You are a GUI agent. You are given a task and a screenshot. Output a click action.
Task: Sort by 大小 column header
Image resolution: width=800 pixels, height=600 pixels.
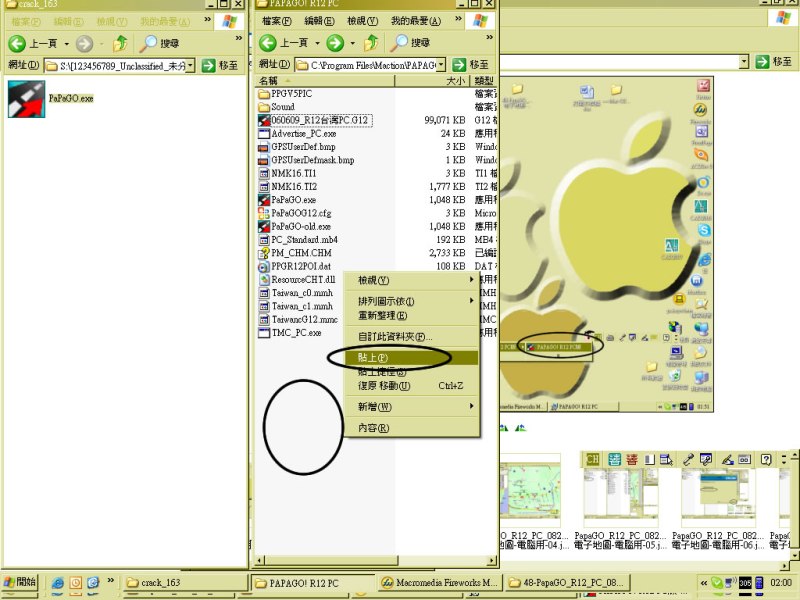point(432,81)
